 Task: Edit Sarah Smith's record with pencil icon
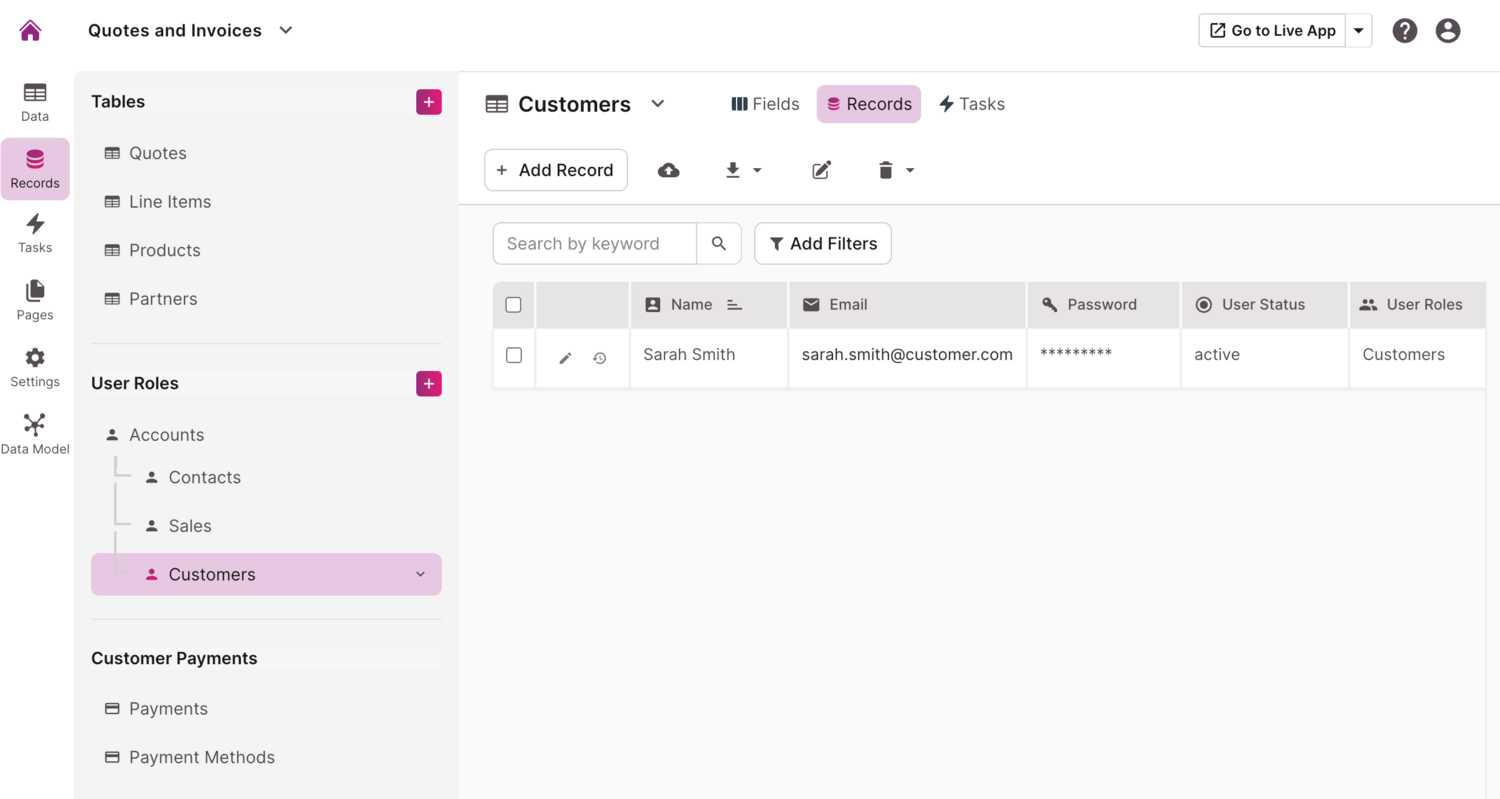pyautogui.click(x=565, y=357)
